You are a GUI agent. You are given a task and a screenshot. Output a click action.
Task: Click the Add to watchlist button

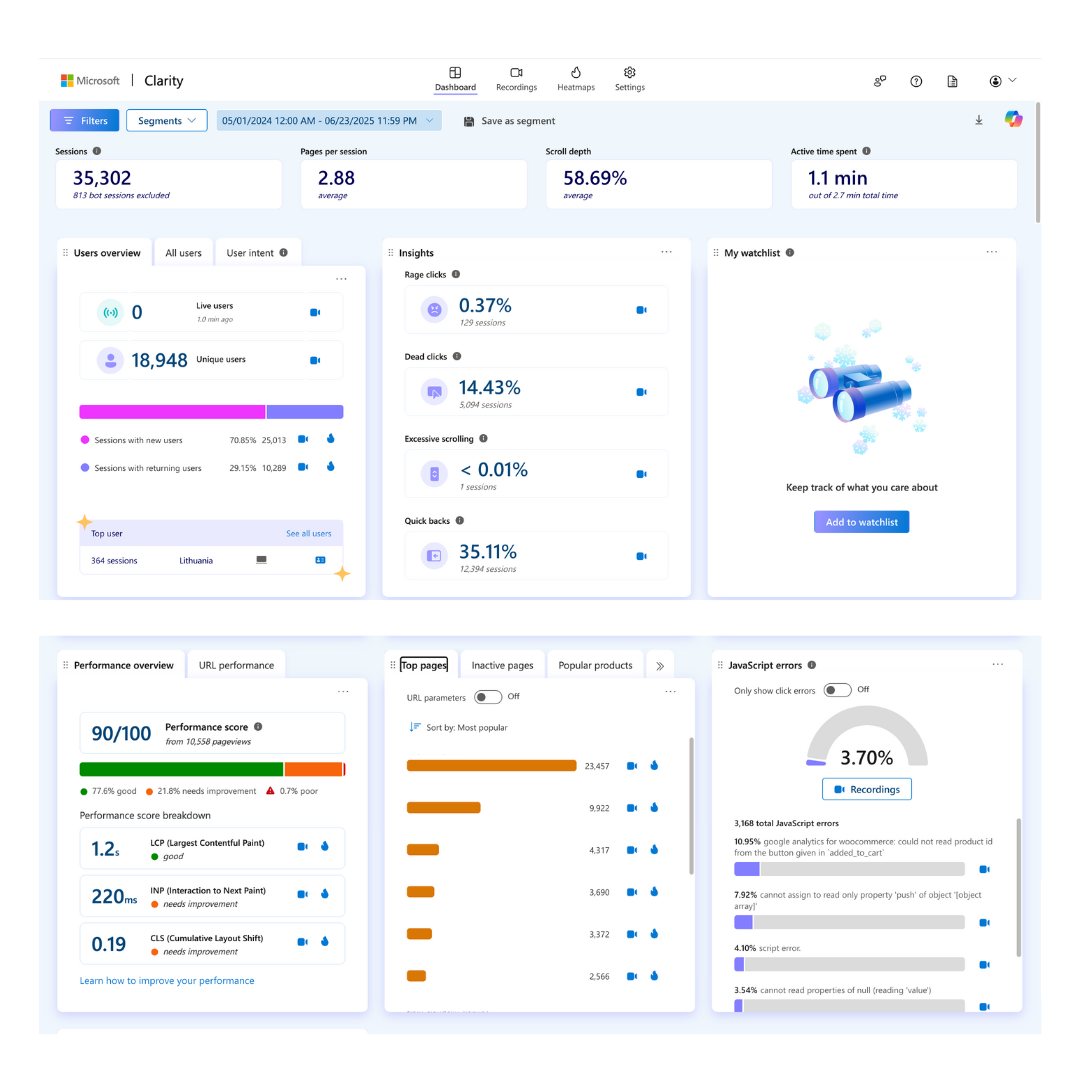point(861,522)
